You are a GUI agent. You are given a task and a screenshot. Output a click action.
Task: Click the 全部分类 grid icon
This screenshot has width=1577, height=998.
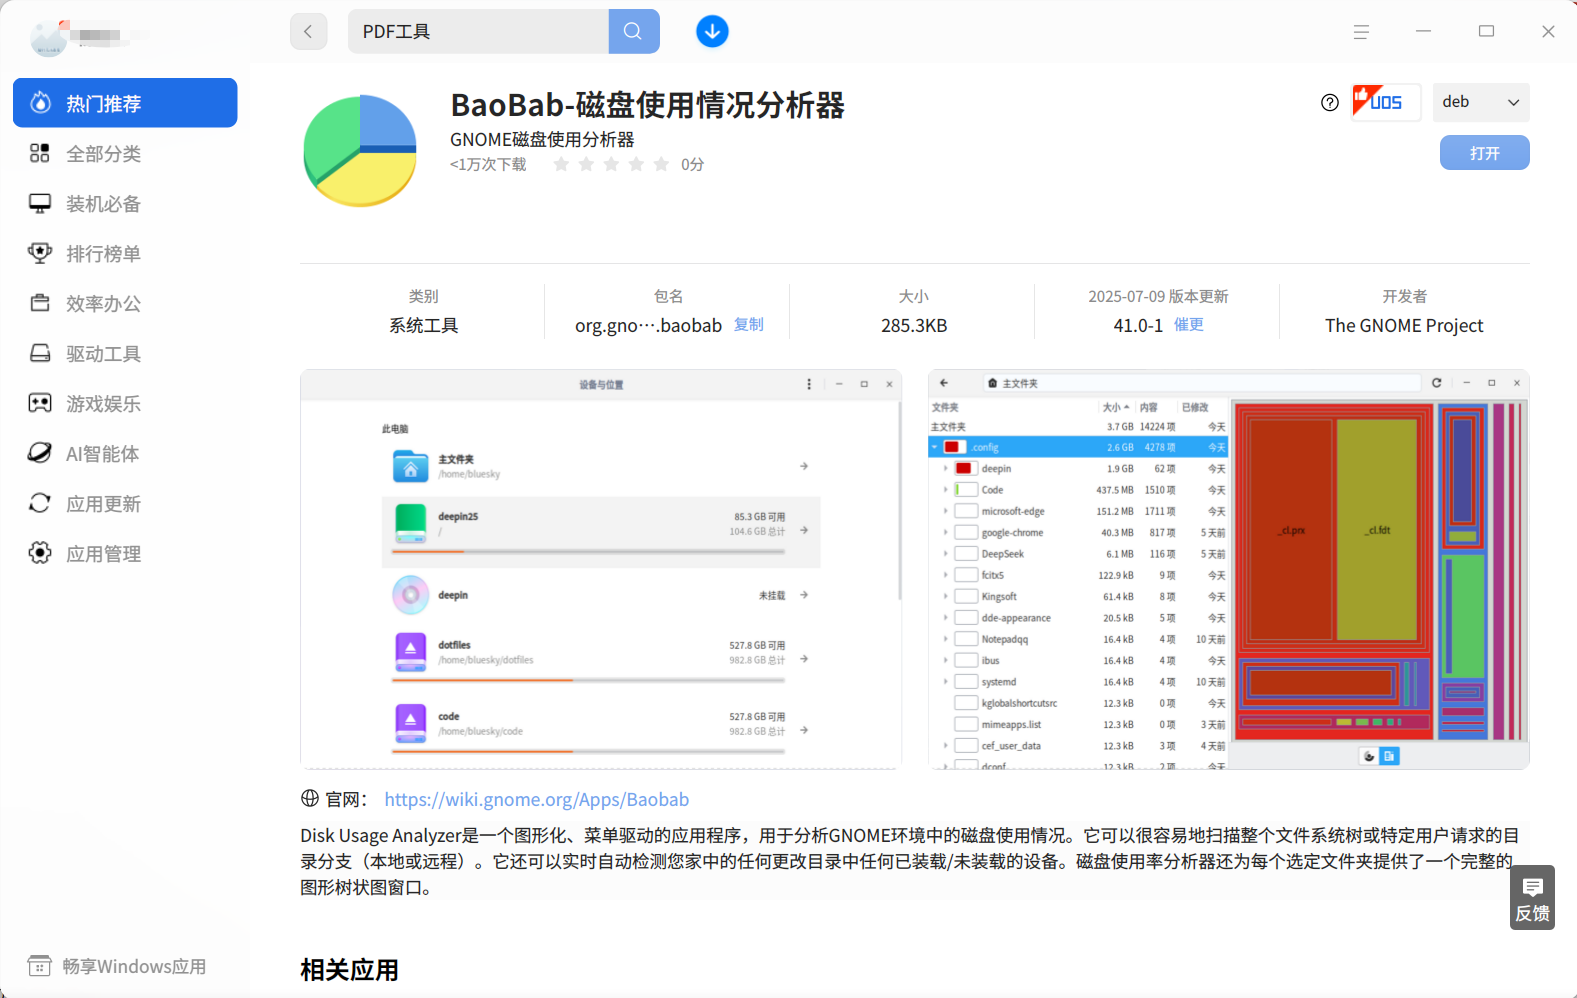[40, 153]
